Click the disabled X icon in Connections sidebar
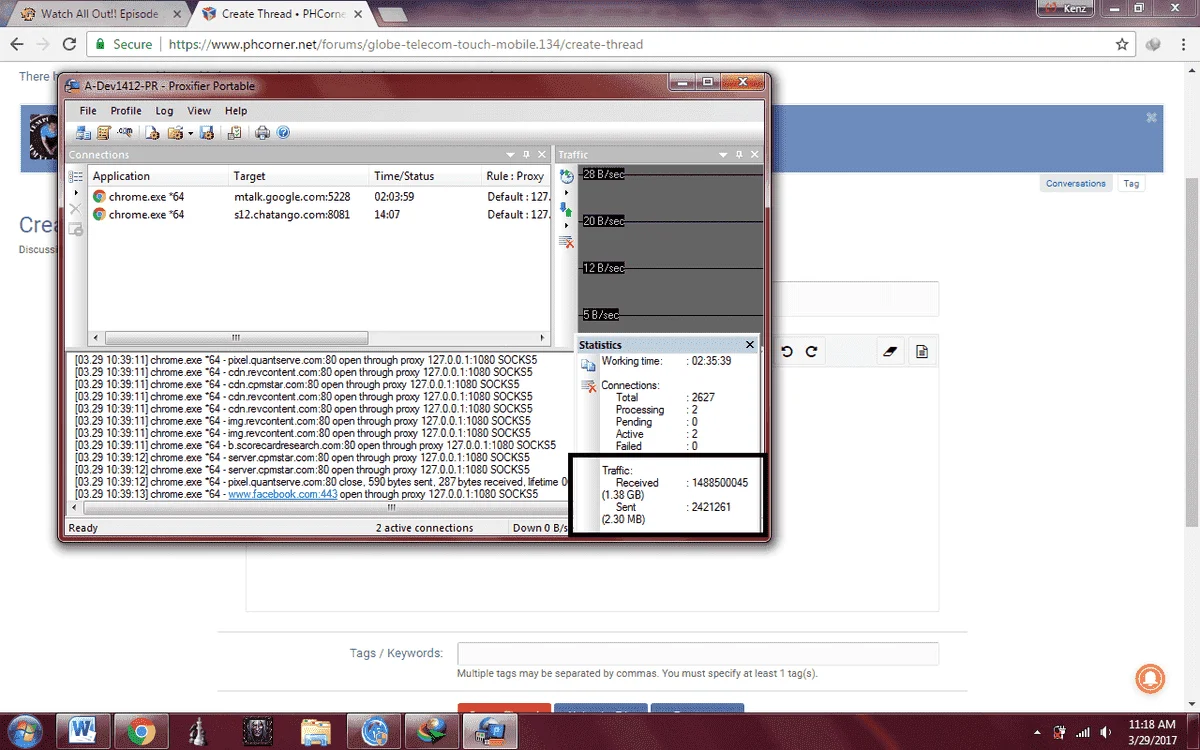The width and height of the screenshot is (1200, 750). click(75, 209)
